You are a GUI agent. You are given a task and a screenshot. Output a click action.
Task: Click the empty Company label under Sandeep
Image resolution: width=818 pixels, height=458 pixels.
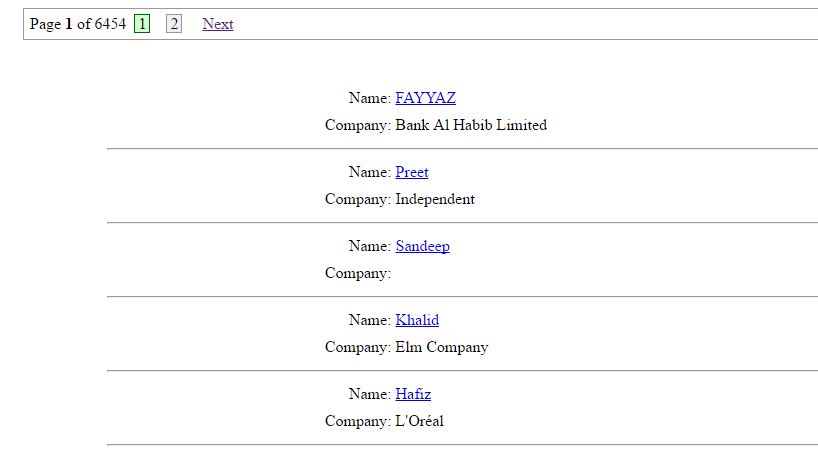357,273
